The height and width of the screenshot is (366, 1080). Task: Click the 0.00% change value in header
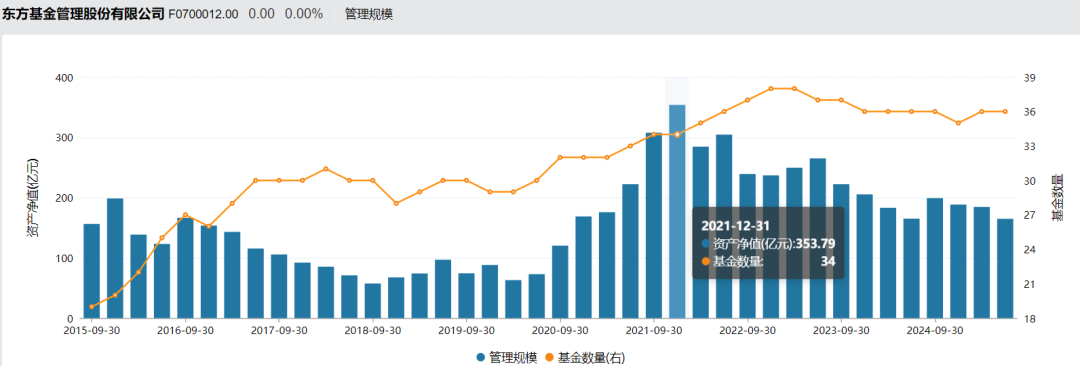(304, 14)
